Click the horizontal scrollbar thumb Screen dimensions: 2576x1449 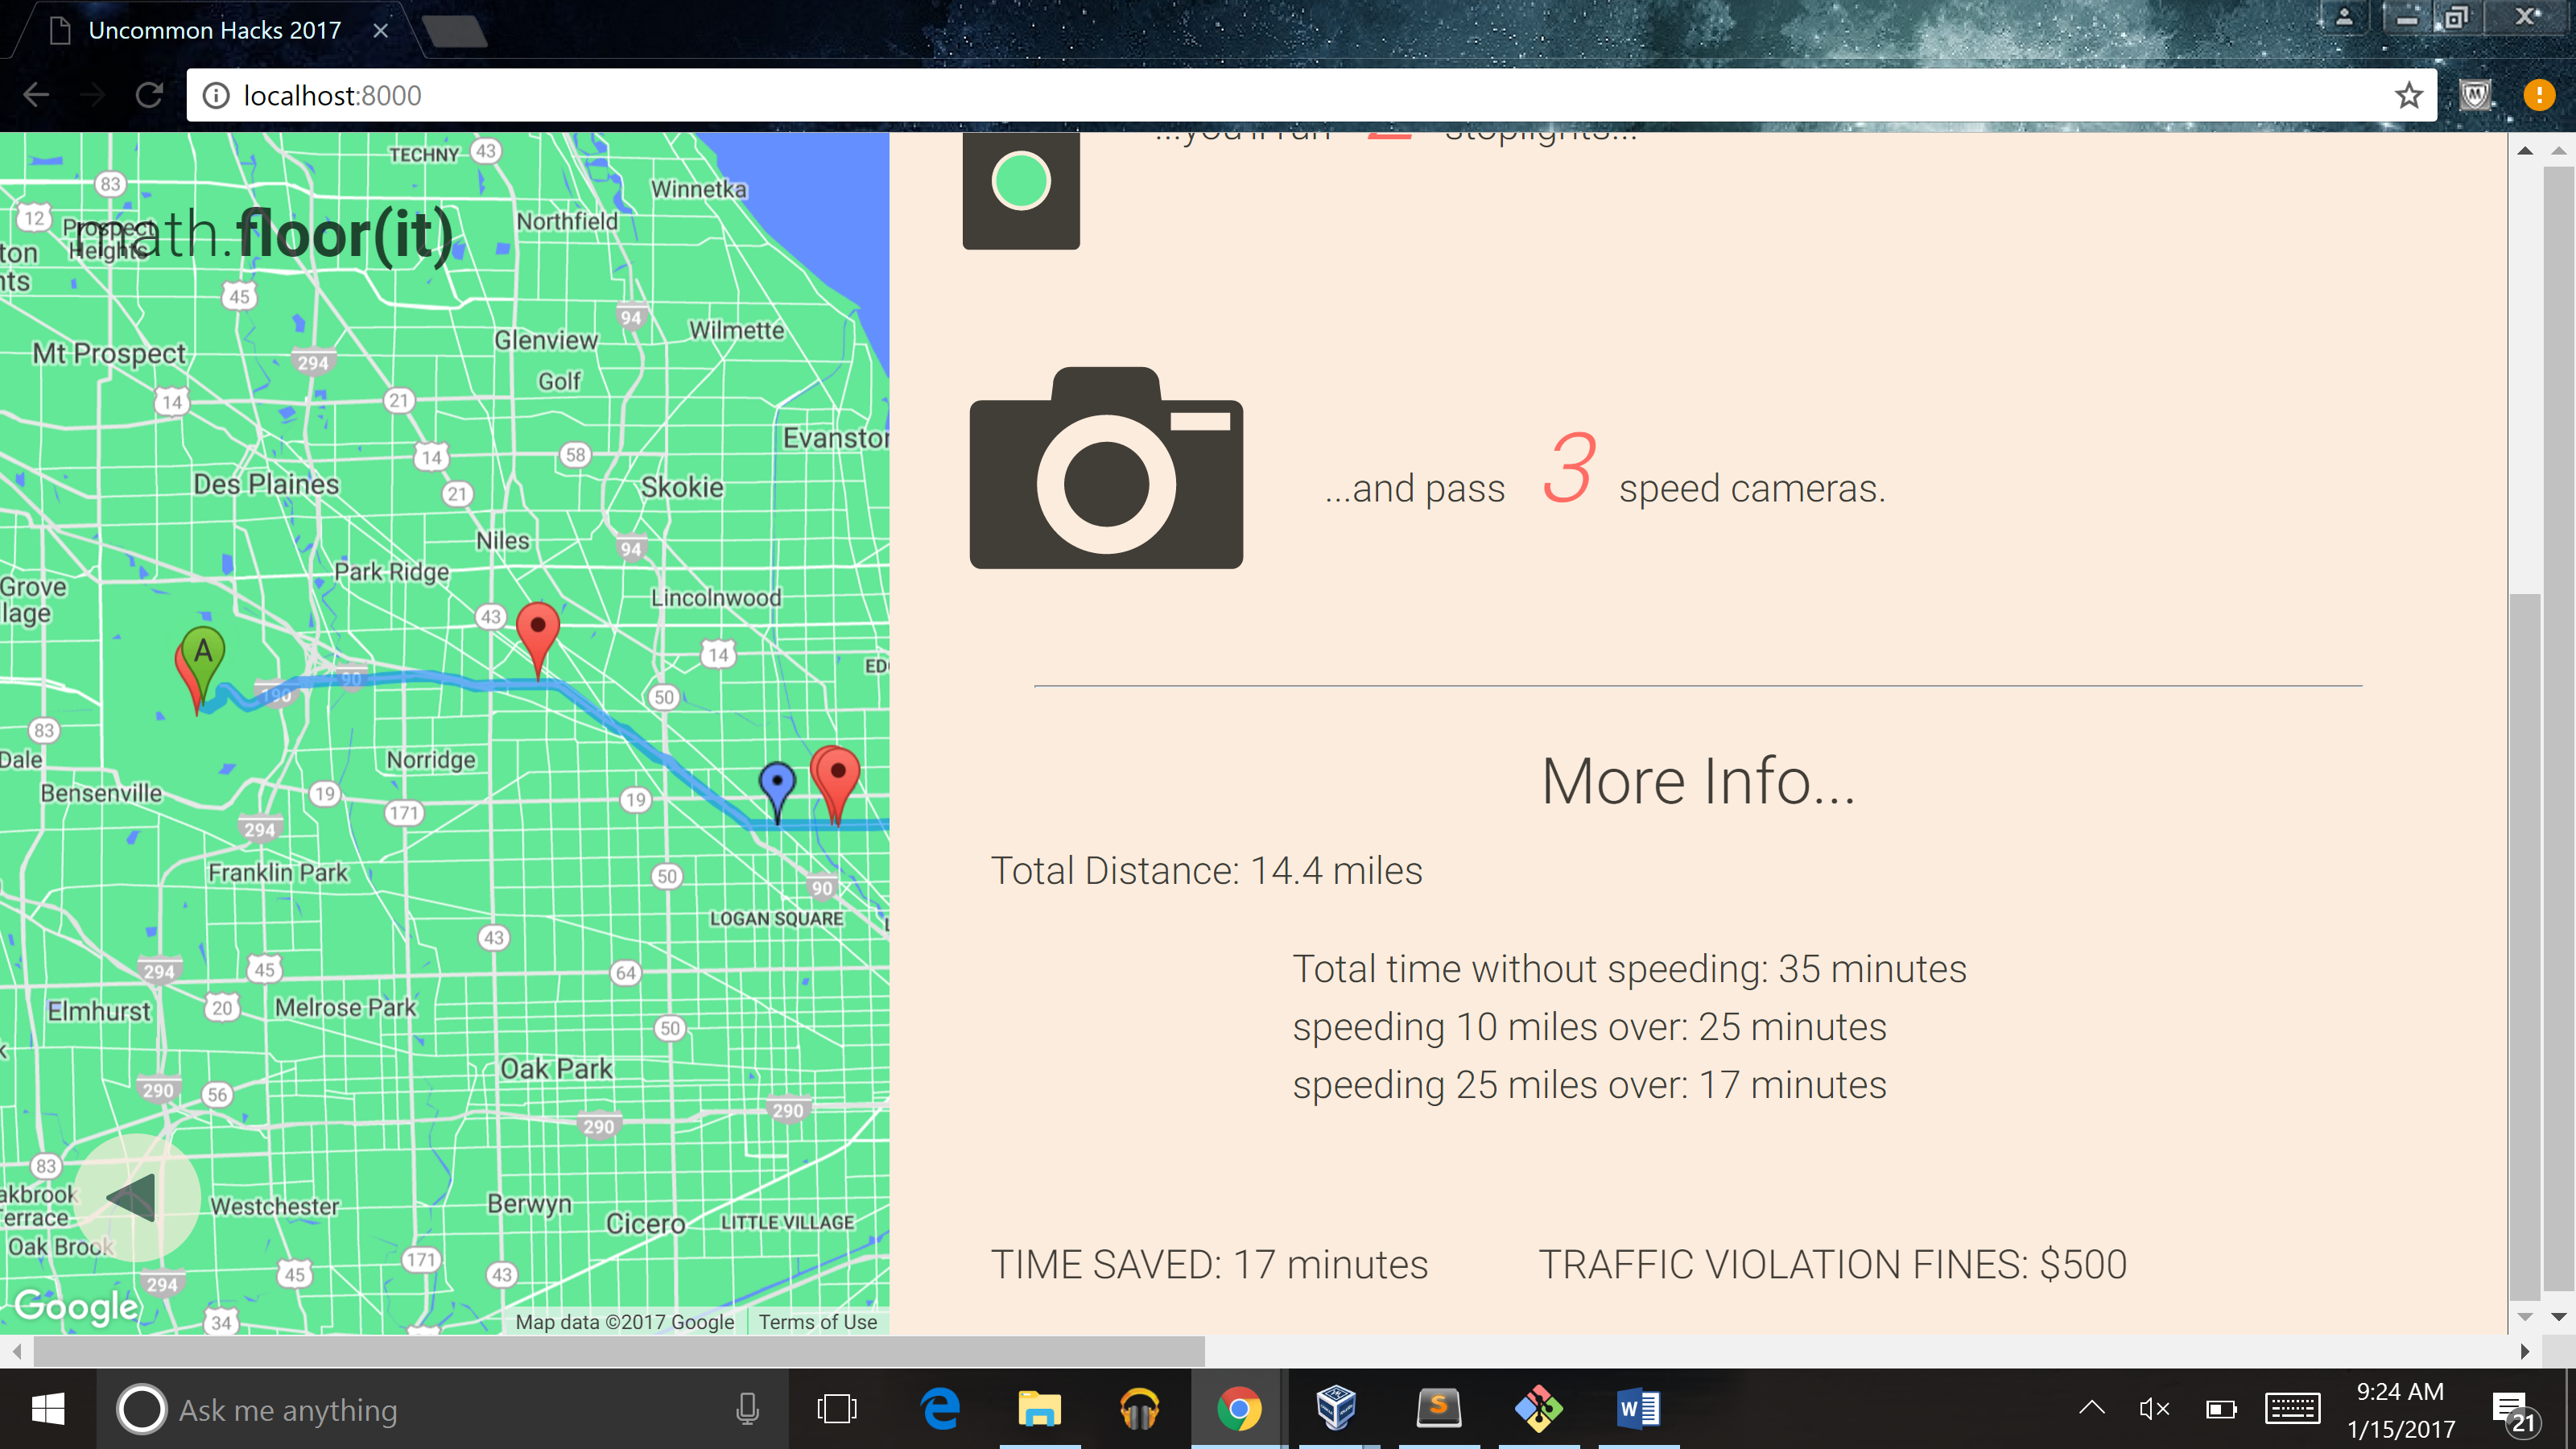click(618, 1352)
